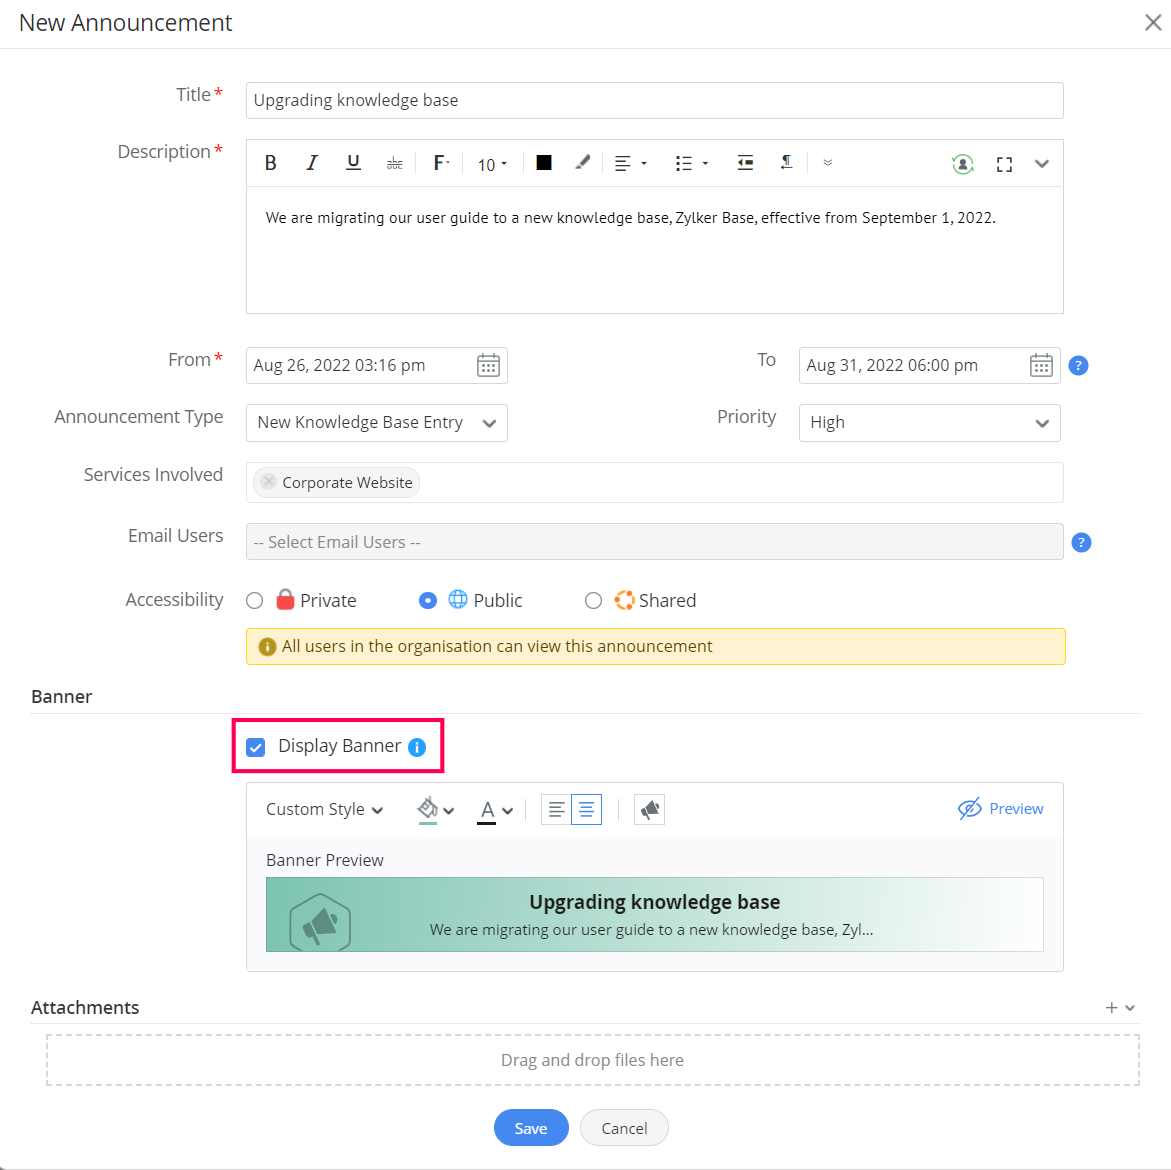1171x1170 pixels.
Task: Toggle bold formatting in description editor
Action: [x=270, y=163]
